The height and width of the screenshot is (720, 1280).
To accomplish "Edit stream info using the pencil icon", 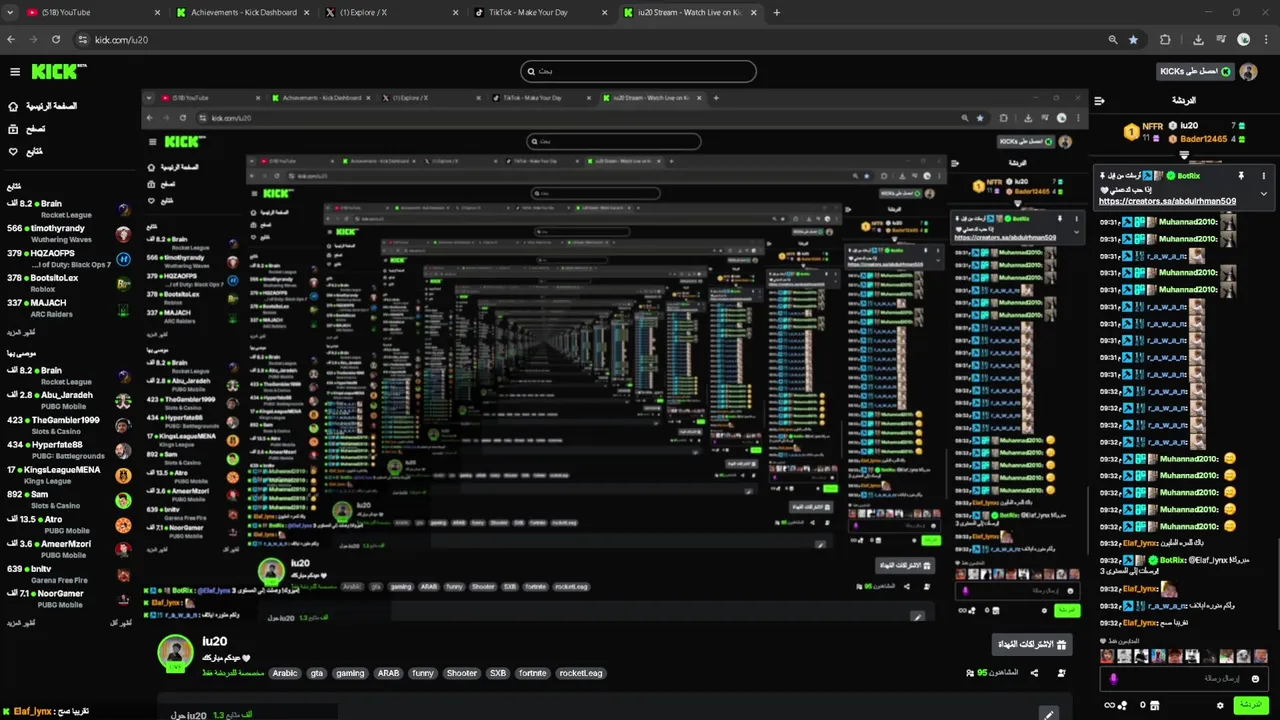I will click(x=1048, y=714).
